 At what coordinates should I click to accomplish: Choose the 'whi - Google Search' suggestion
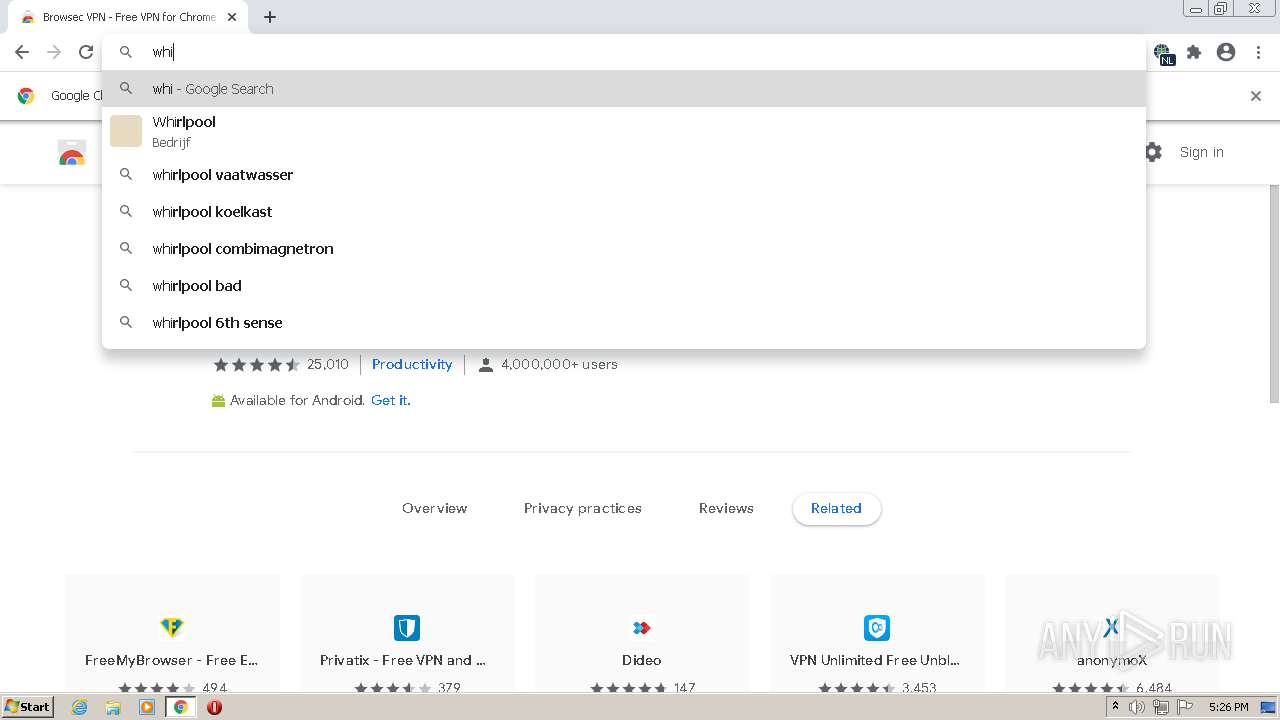[x=624, y=88]
